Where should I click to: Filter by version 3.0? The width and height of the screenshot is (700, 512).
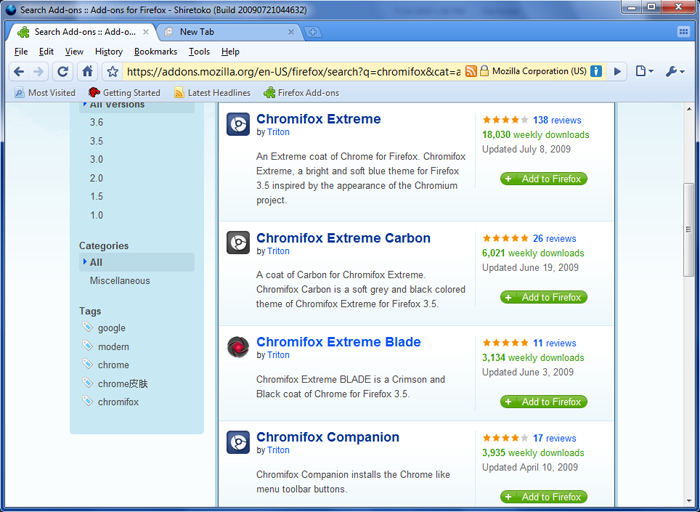point(96,159)
